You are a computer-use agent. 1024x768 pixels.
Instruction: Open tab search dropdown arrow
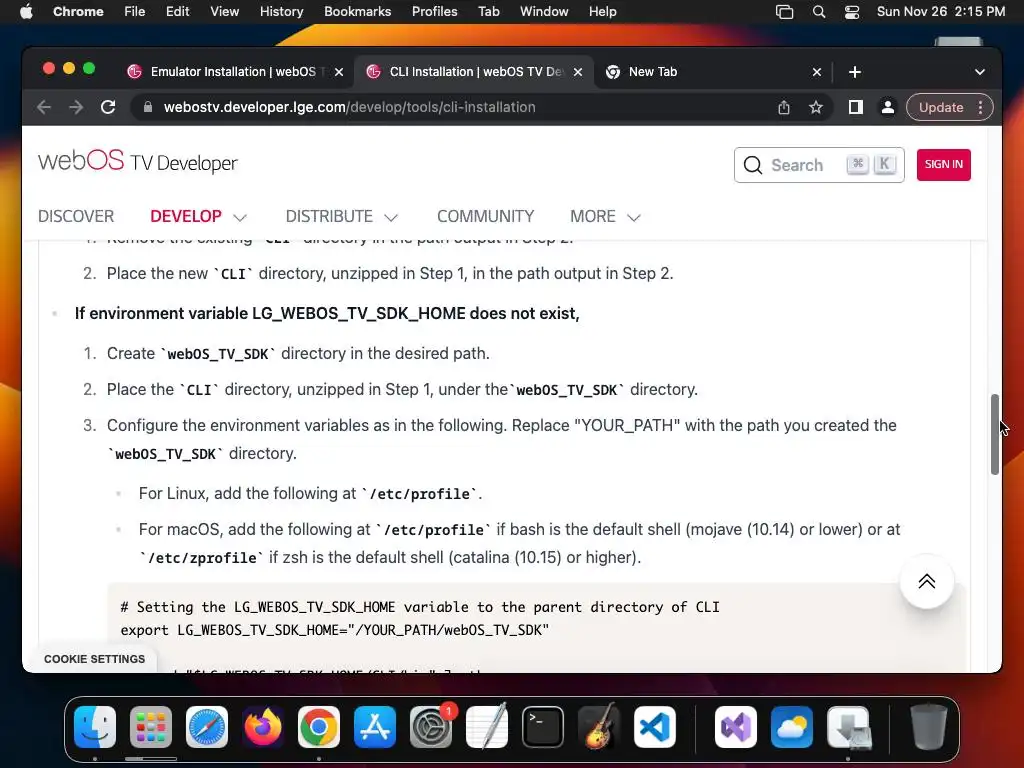[980, 72]
